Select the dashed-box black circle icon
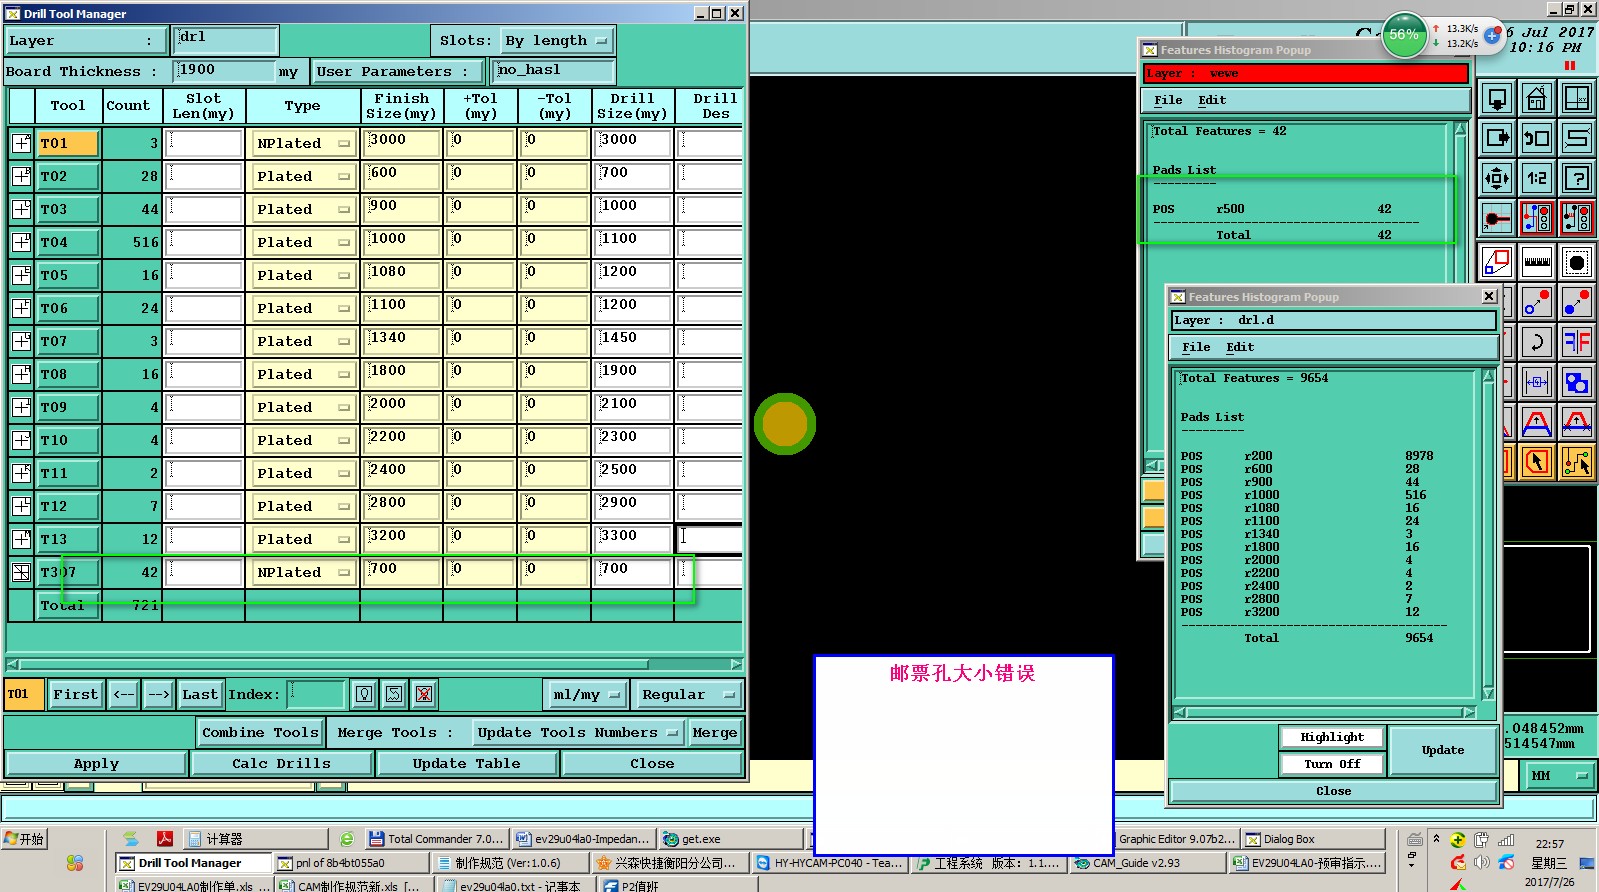The image size is (1599, 892). (x=1576, y=262)
